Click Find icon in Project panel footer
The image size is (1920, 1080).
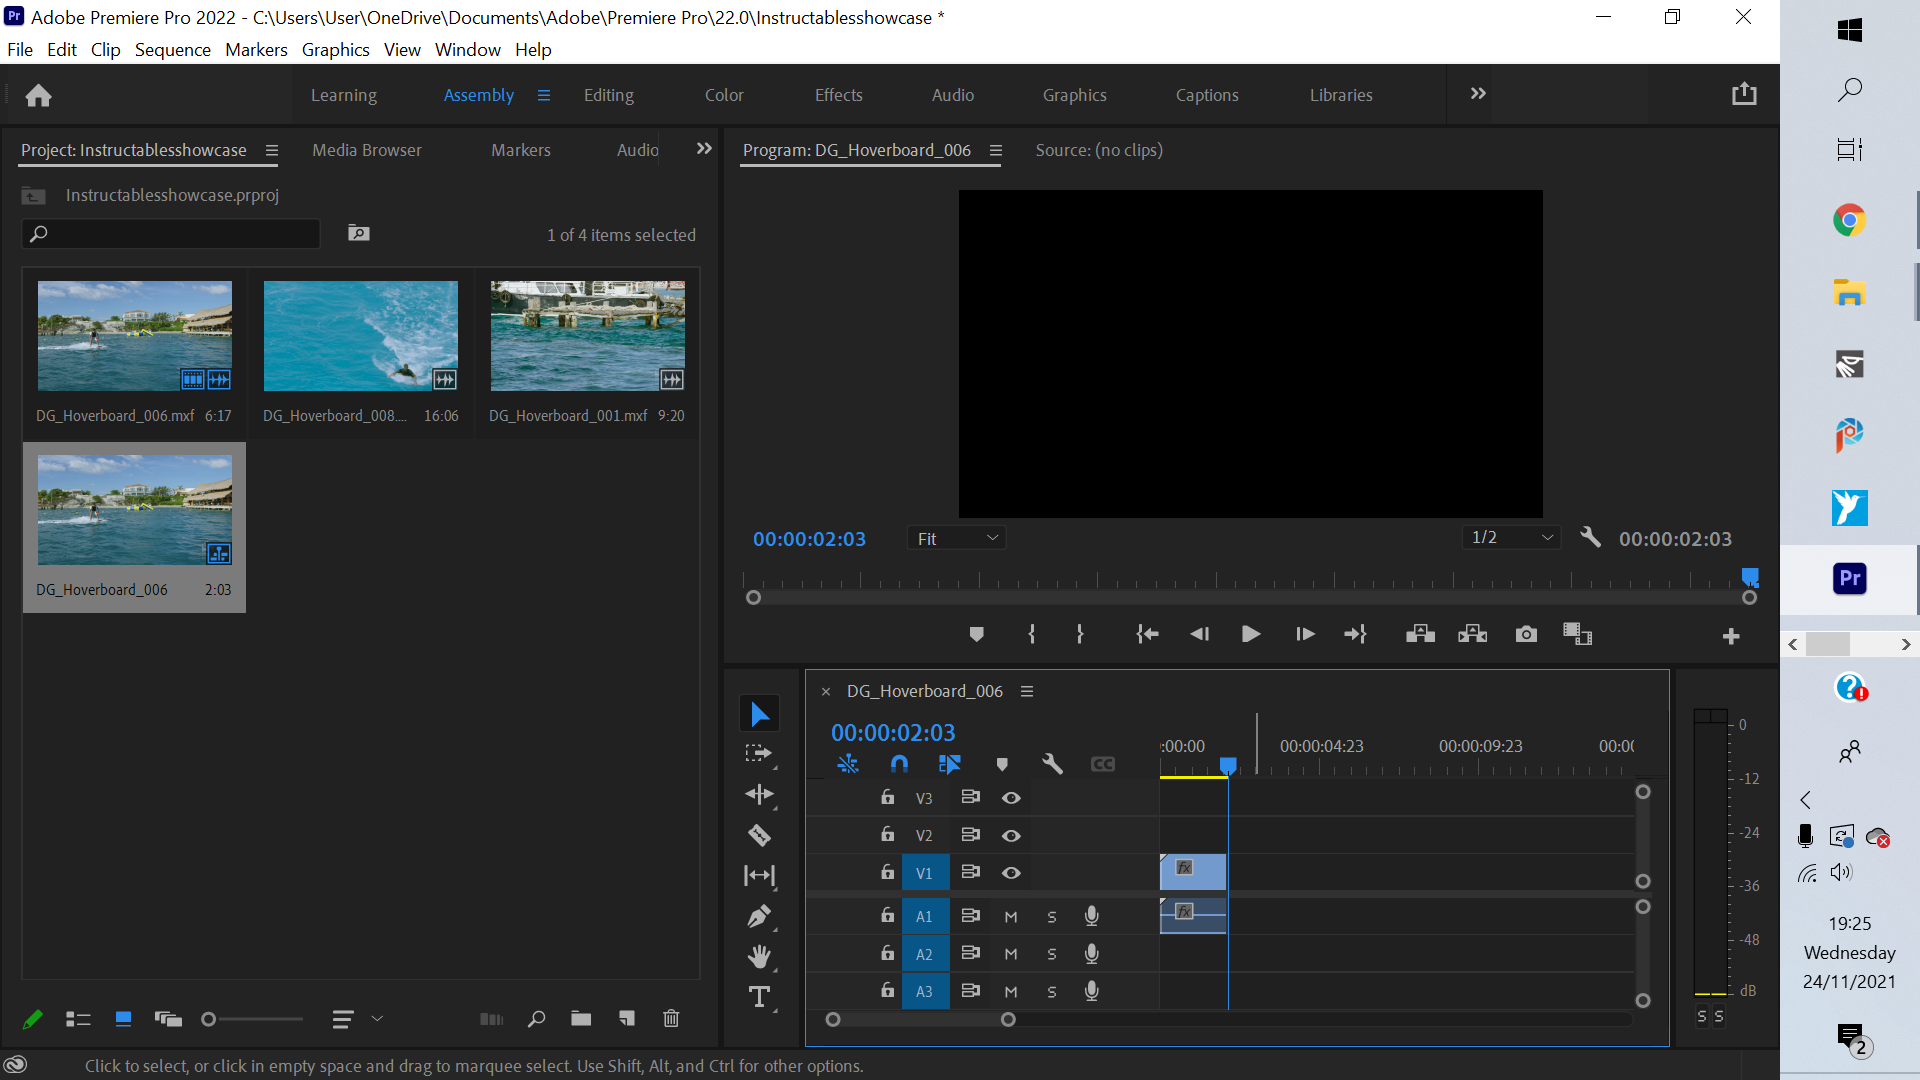click(x=537, y=1019)
